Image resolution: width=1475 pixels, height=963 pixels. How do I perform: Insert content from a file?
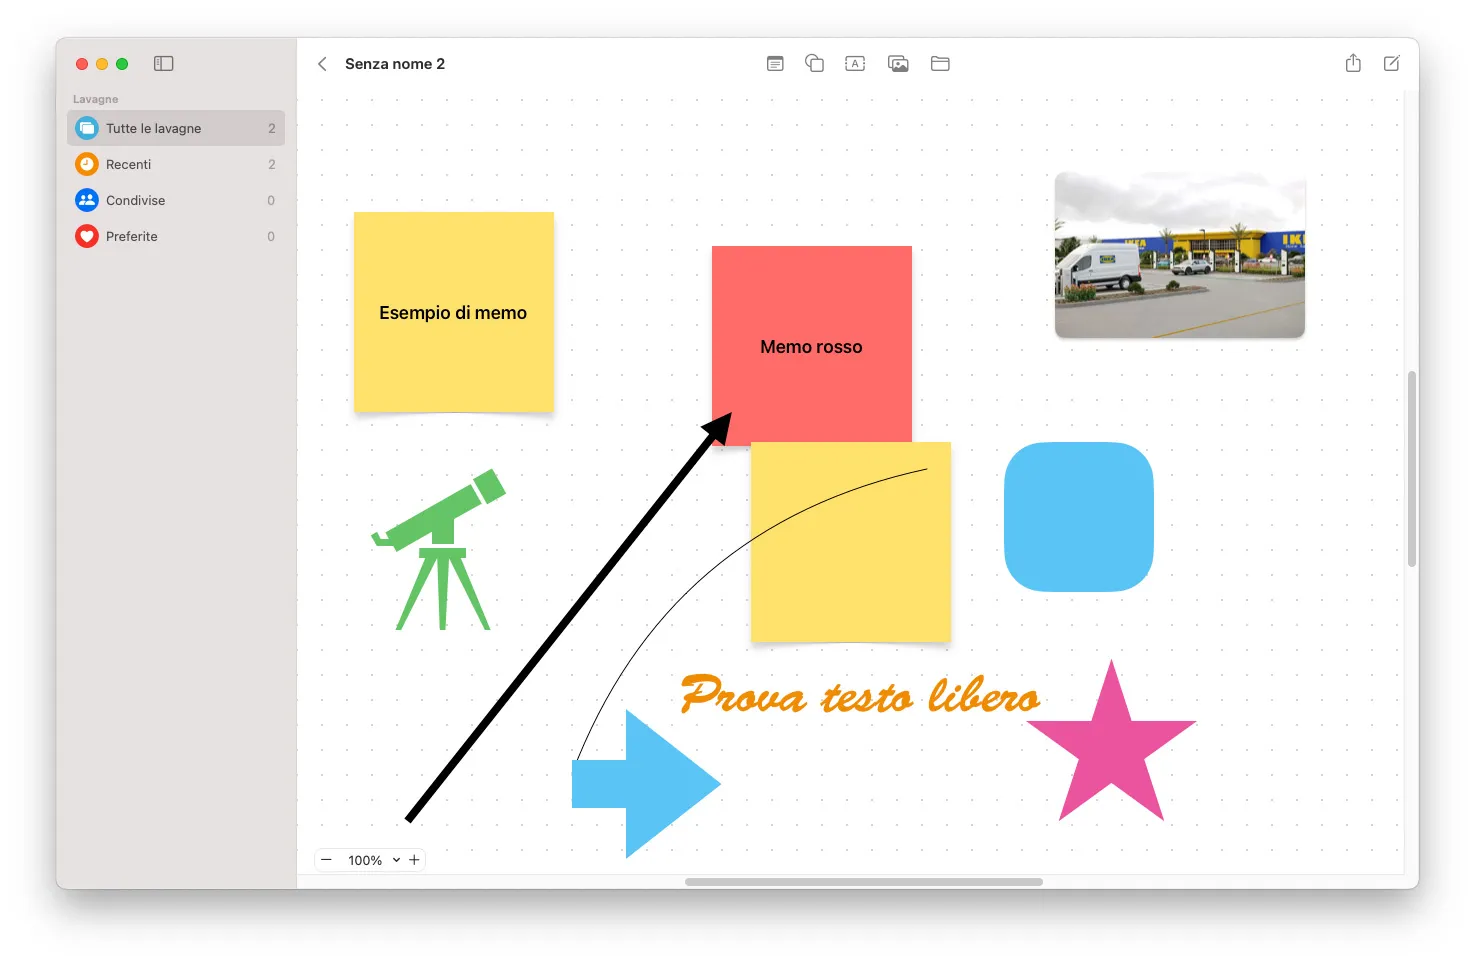pyautogui.click(x=939, y=63)
